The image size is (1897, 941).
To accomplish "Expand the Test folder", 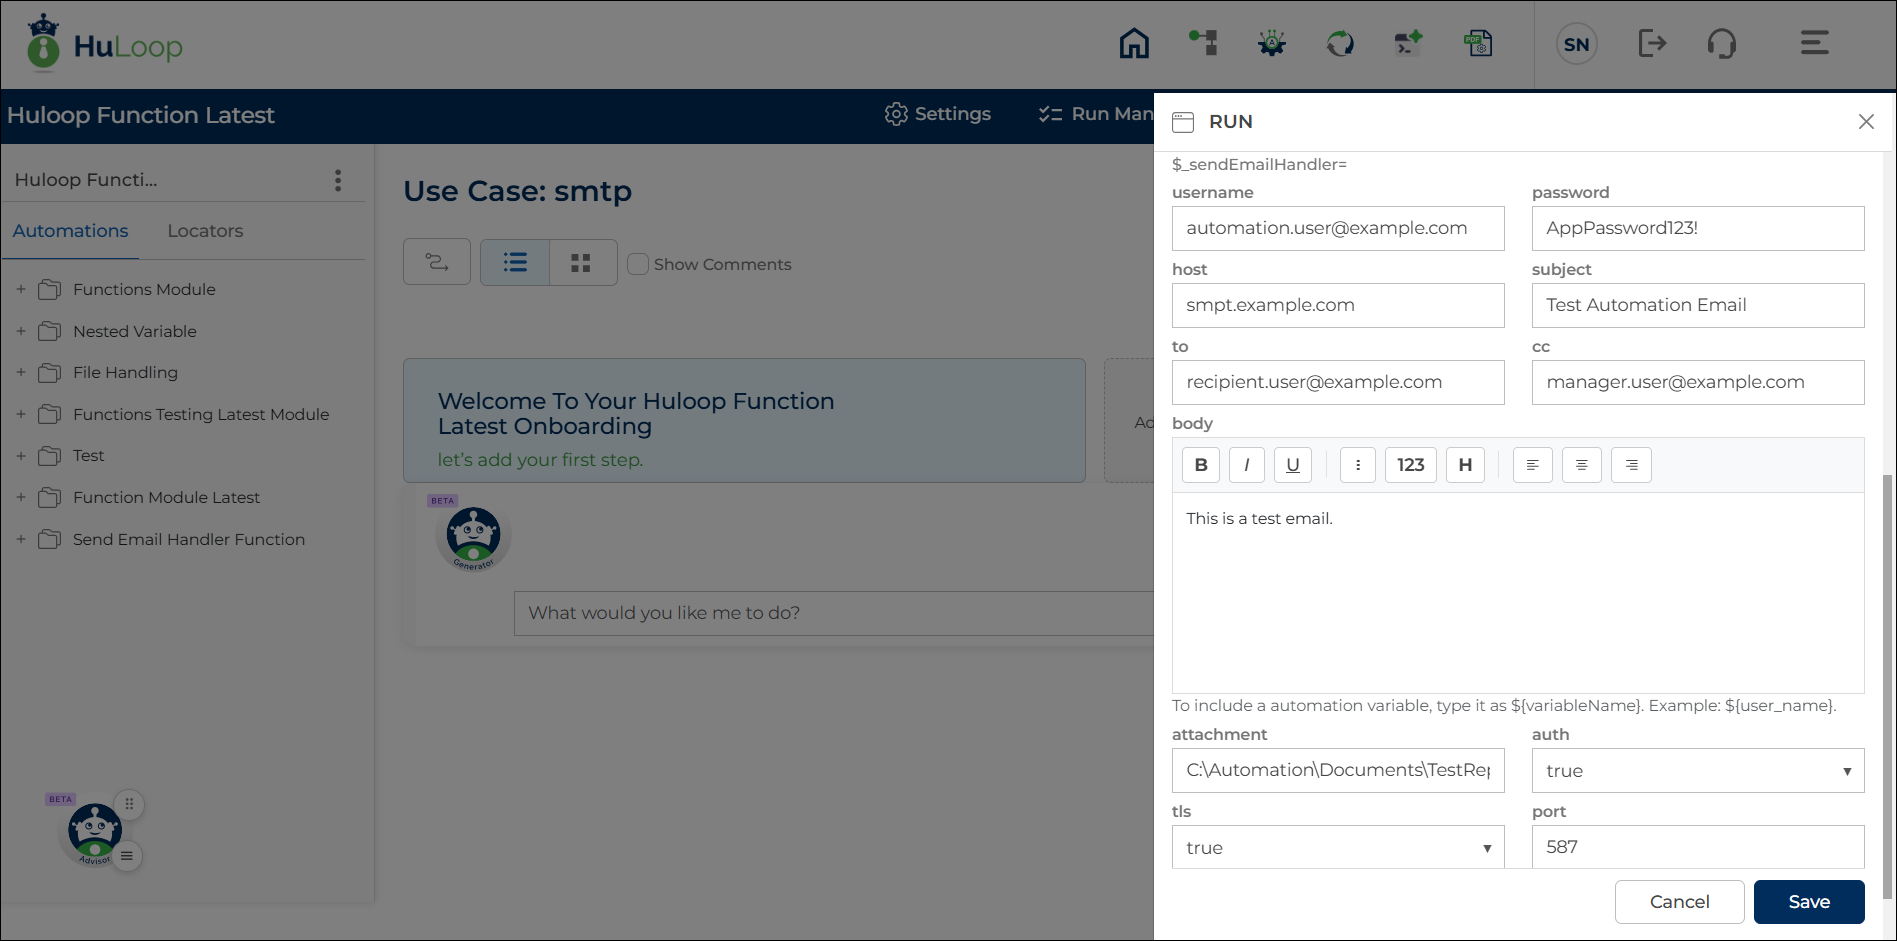I will pos(21,455).
